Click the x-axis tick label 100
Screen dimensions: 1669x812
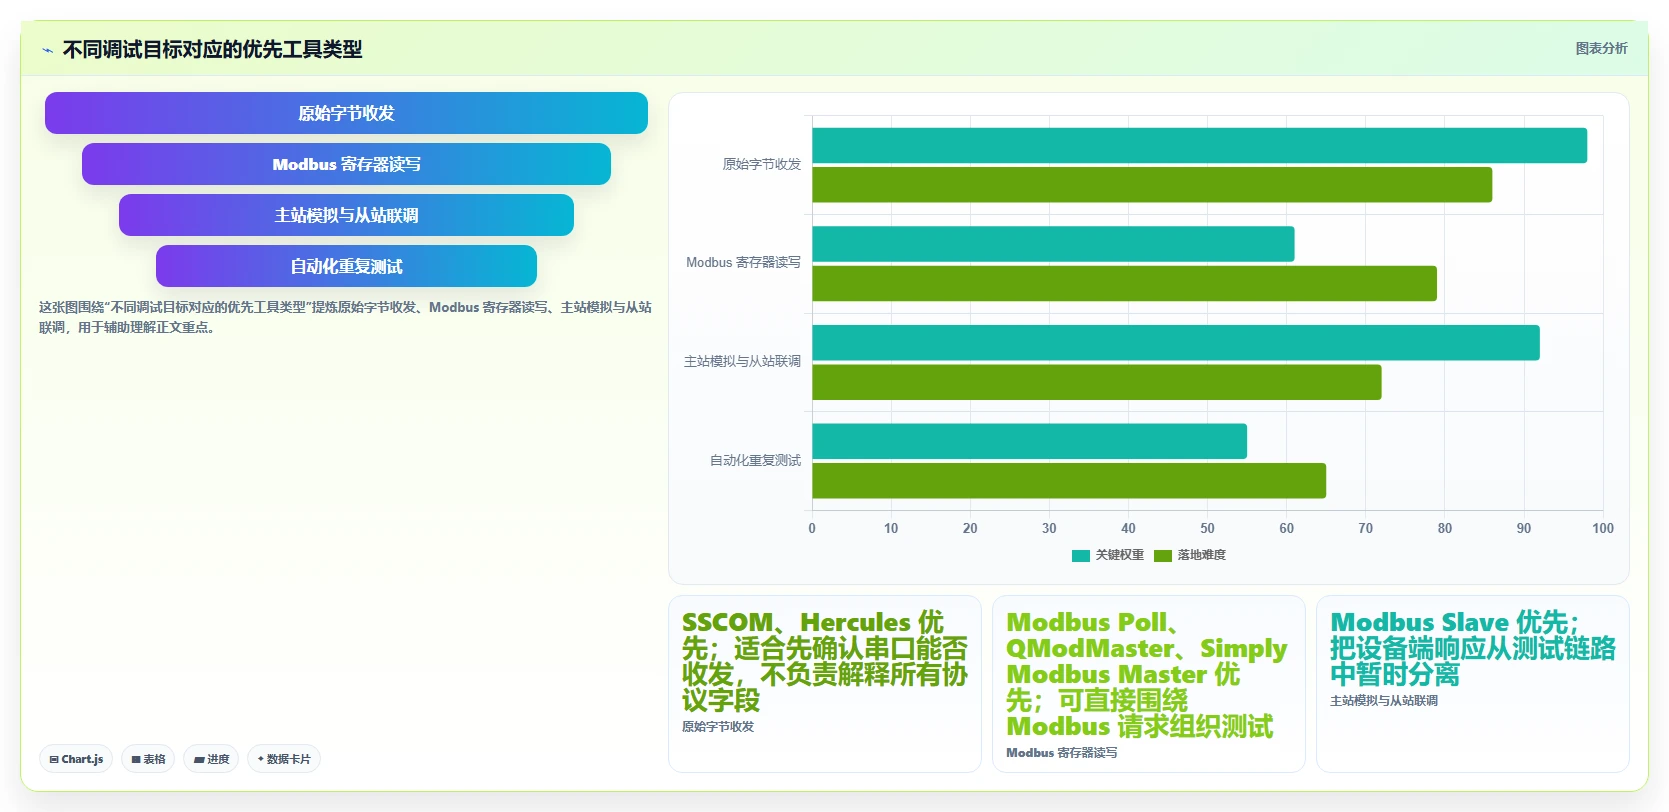1603,528
